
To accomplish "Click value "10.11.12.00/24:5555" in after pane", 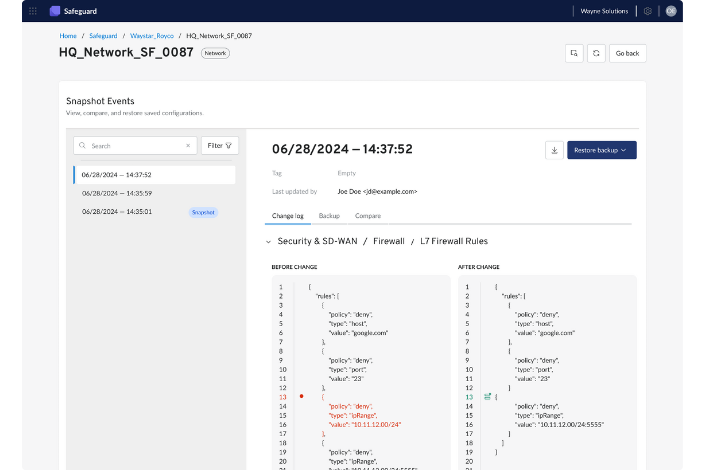I will point(571,425).
